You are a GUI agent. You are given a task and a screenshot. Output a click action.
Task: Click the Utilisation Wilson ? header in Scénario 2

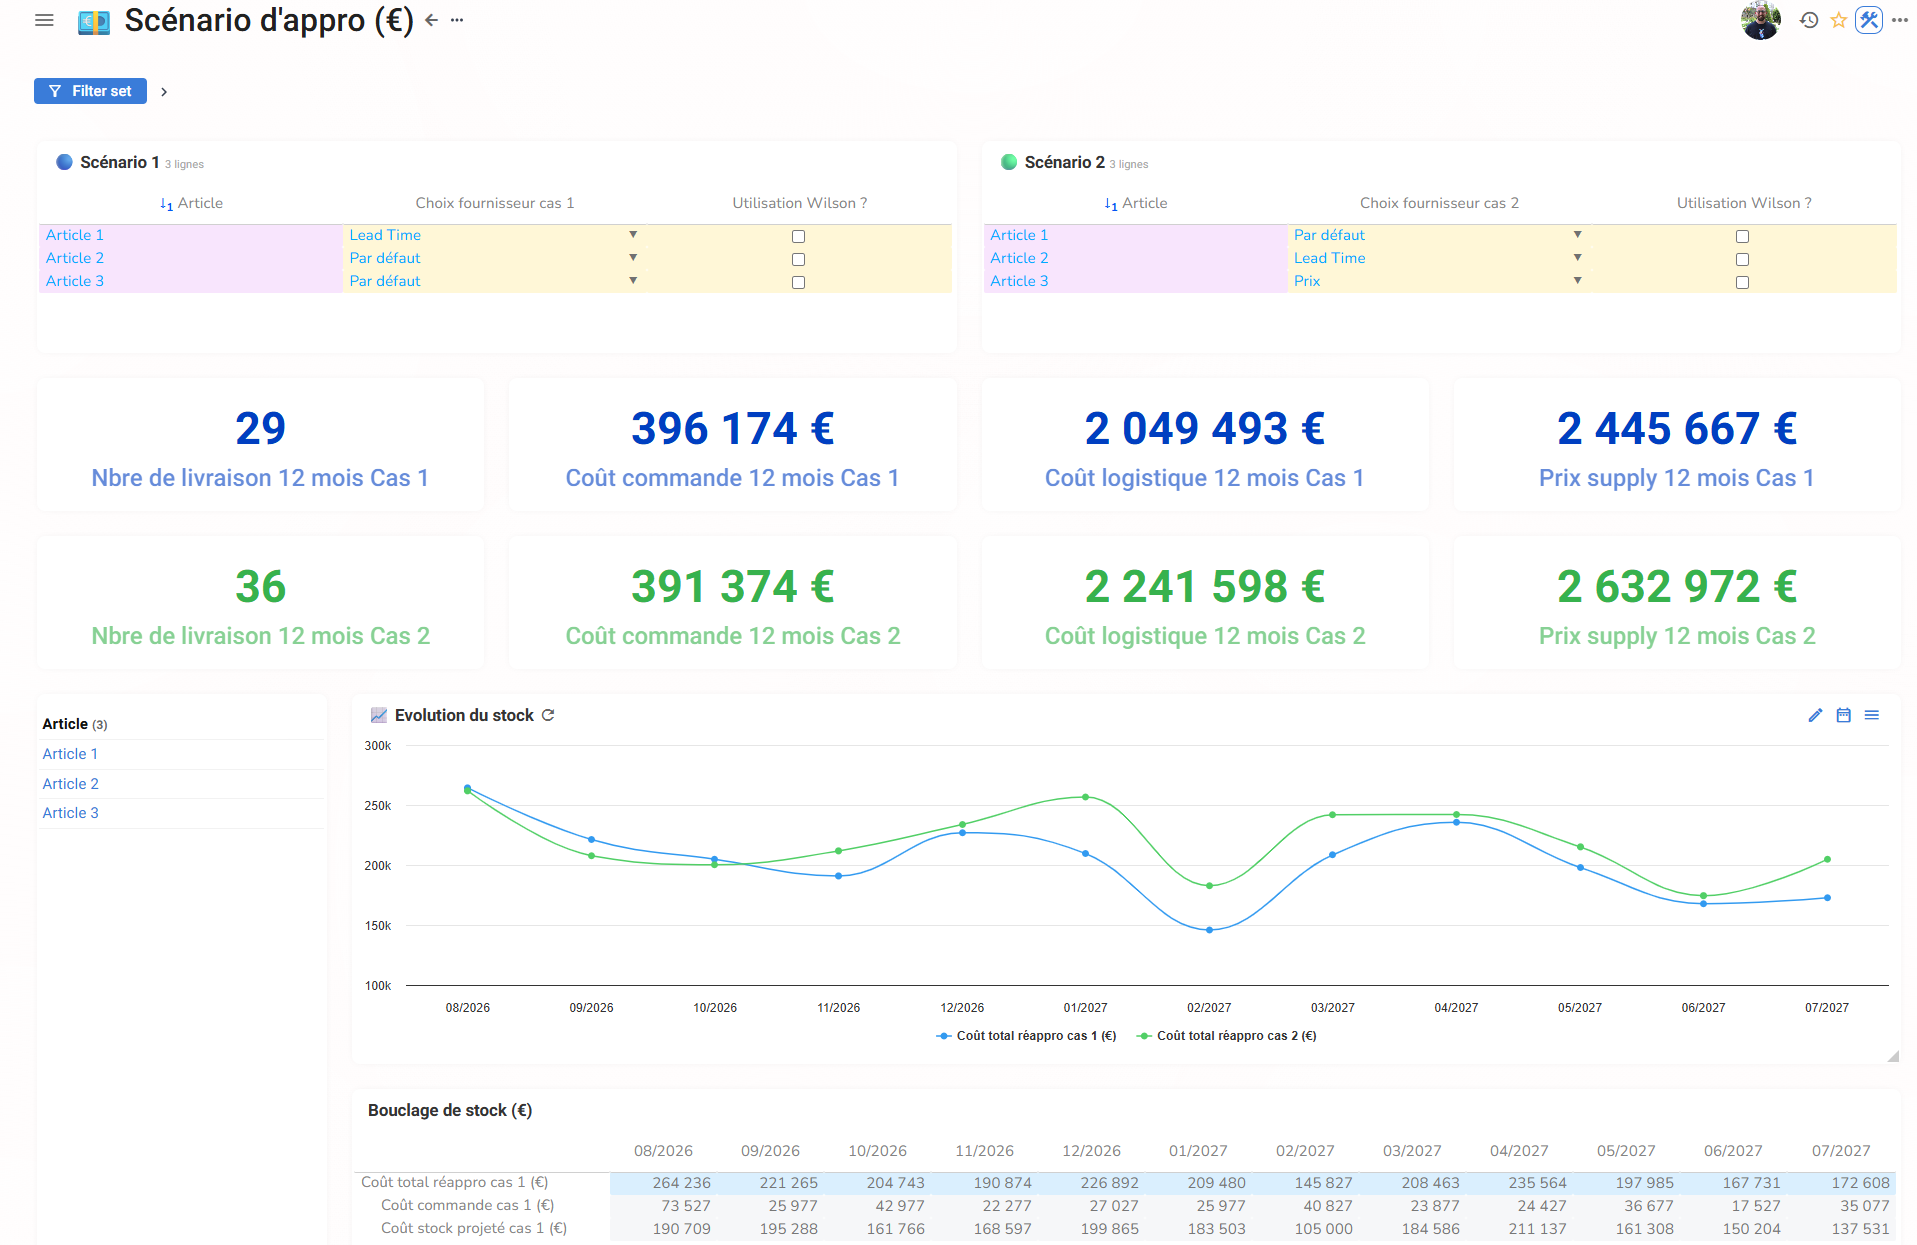[x=1744, y=203]
